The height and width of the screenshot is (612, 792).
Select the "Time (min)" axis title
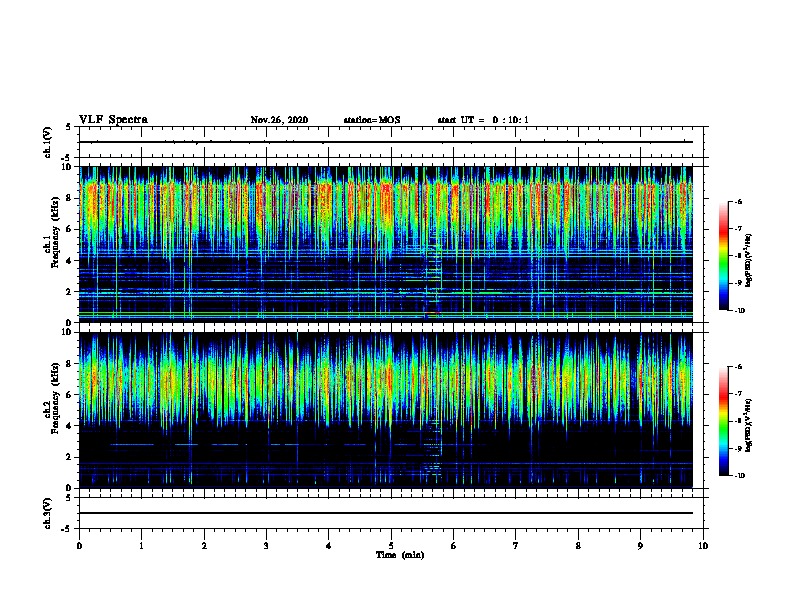[x=400, y=555]
